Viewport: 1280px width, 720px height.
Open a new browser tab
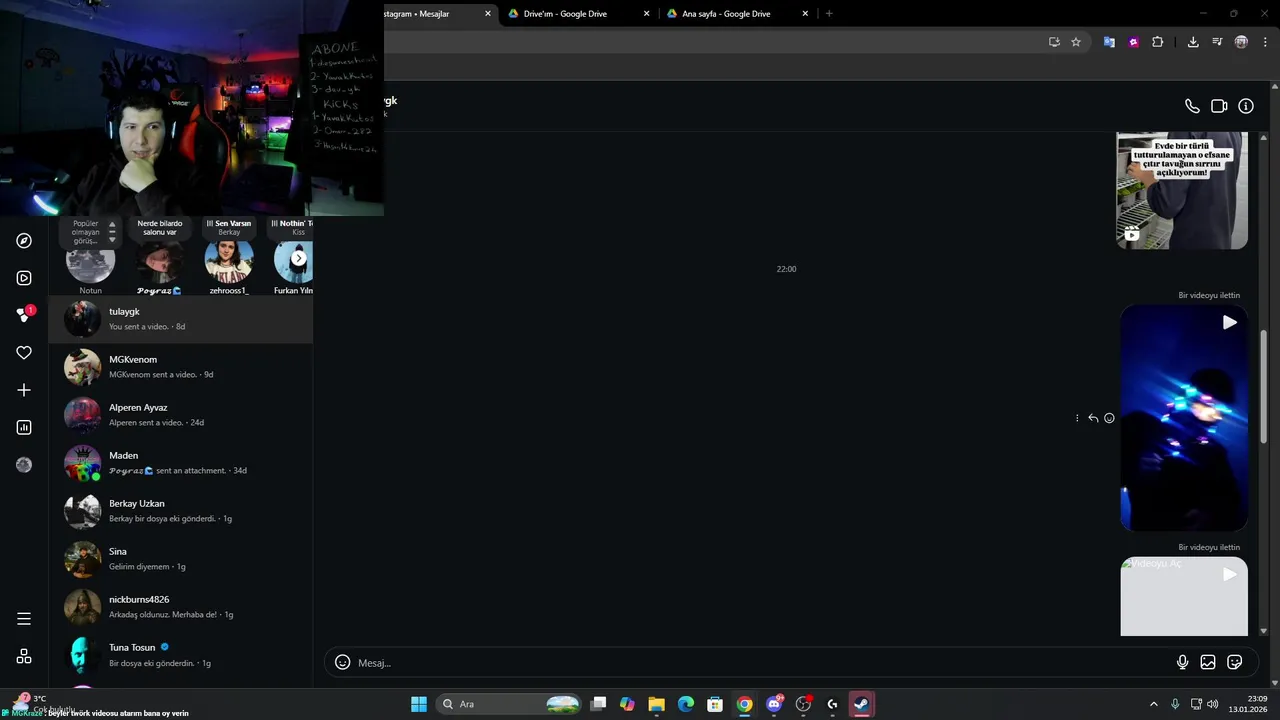point(829,14)
